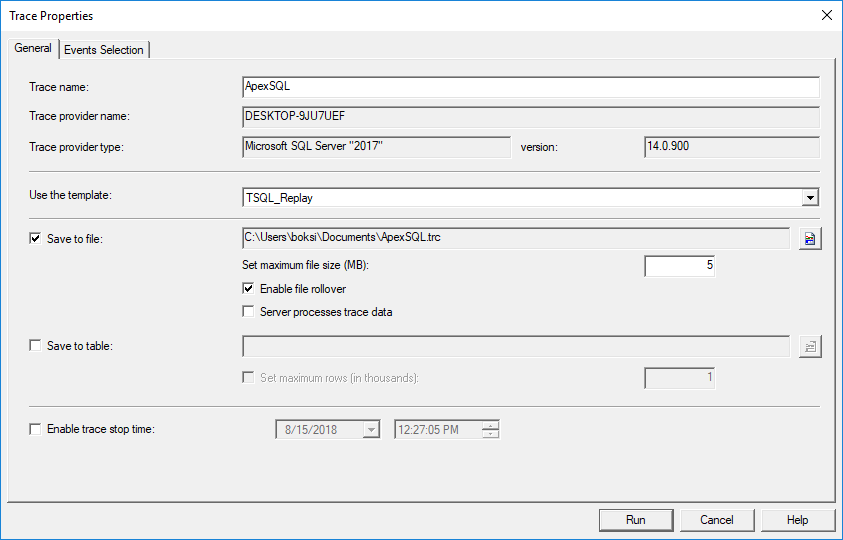
Task: Click the 'Trace name:' label
Action: (59, 87)
